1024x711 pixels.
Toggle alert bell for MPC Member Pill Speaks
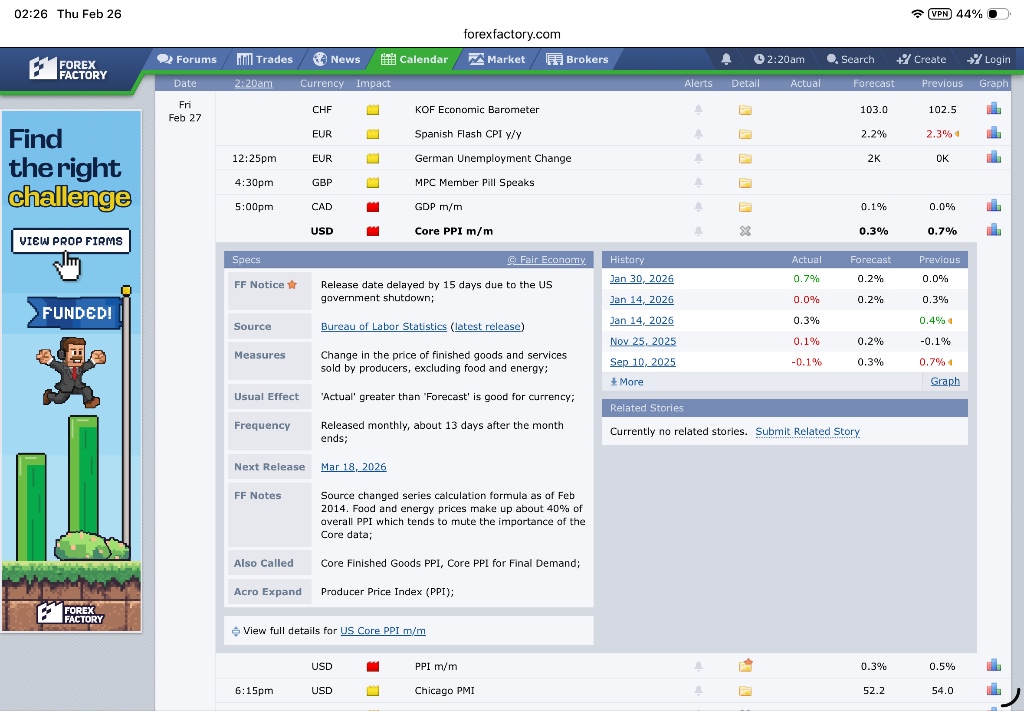[698, 183]
